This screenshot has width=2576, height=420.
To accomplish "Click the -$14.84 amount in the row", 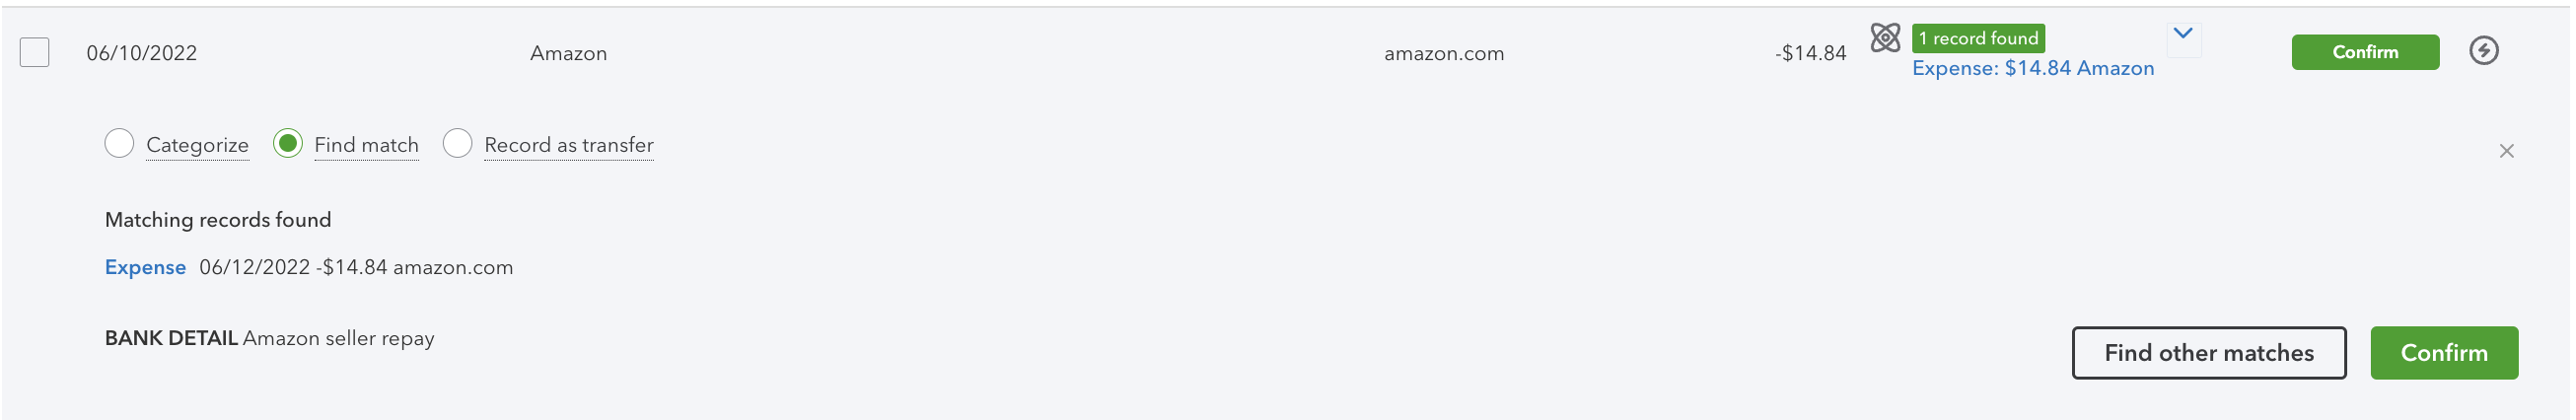I will [x=1810, y=53].
